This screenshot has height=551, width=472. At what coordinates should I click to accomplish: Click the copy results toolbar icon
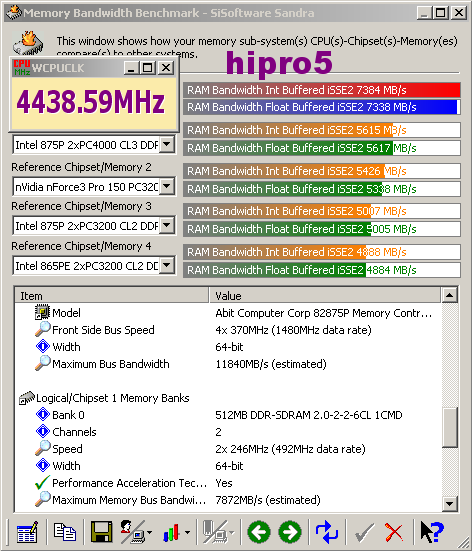click(x=64, y=531)
